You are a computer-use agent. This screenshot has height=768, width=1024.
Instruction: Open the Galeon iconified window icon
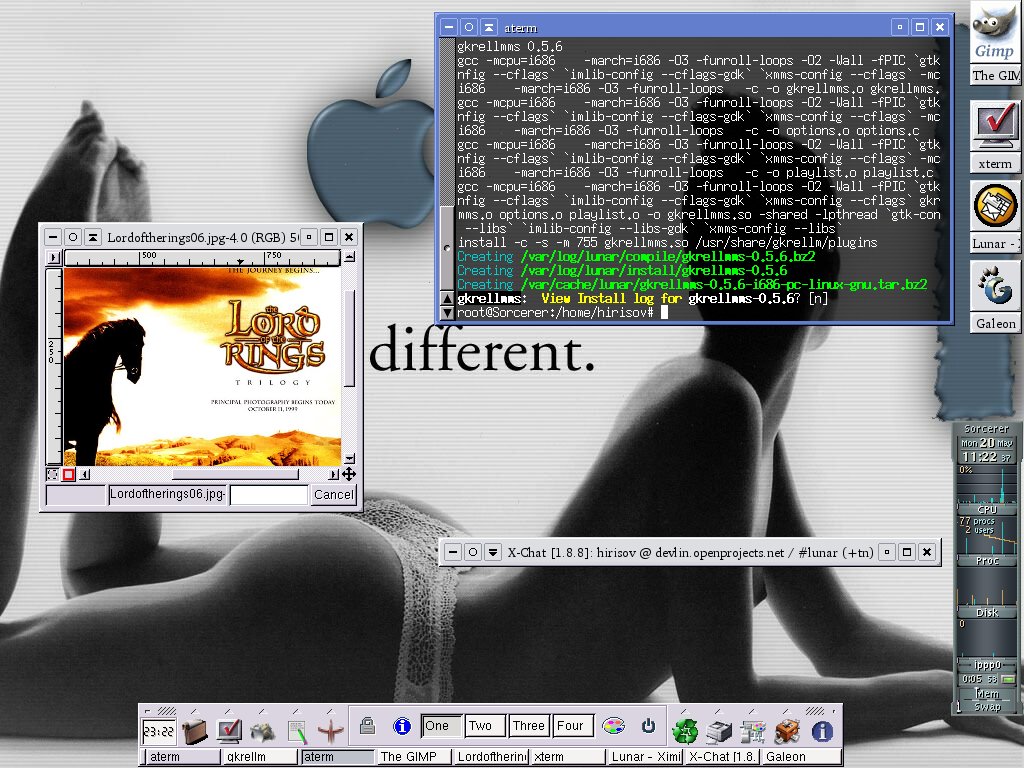click(995, 286)
